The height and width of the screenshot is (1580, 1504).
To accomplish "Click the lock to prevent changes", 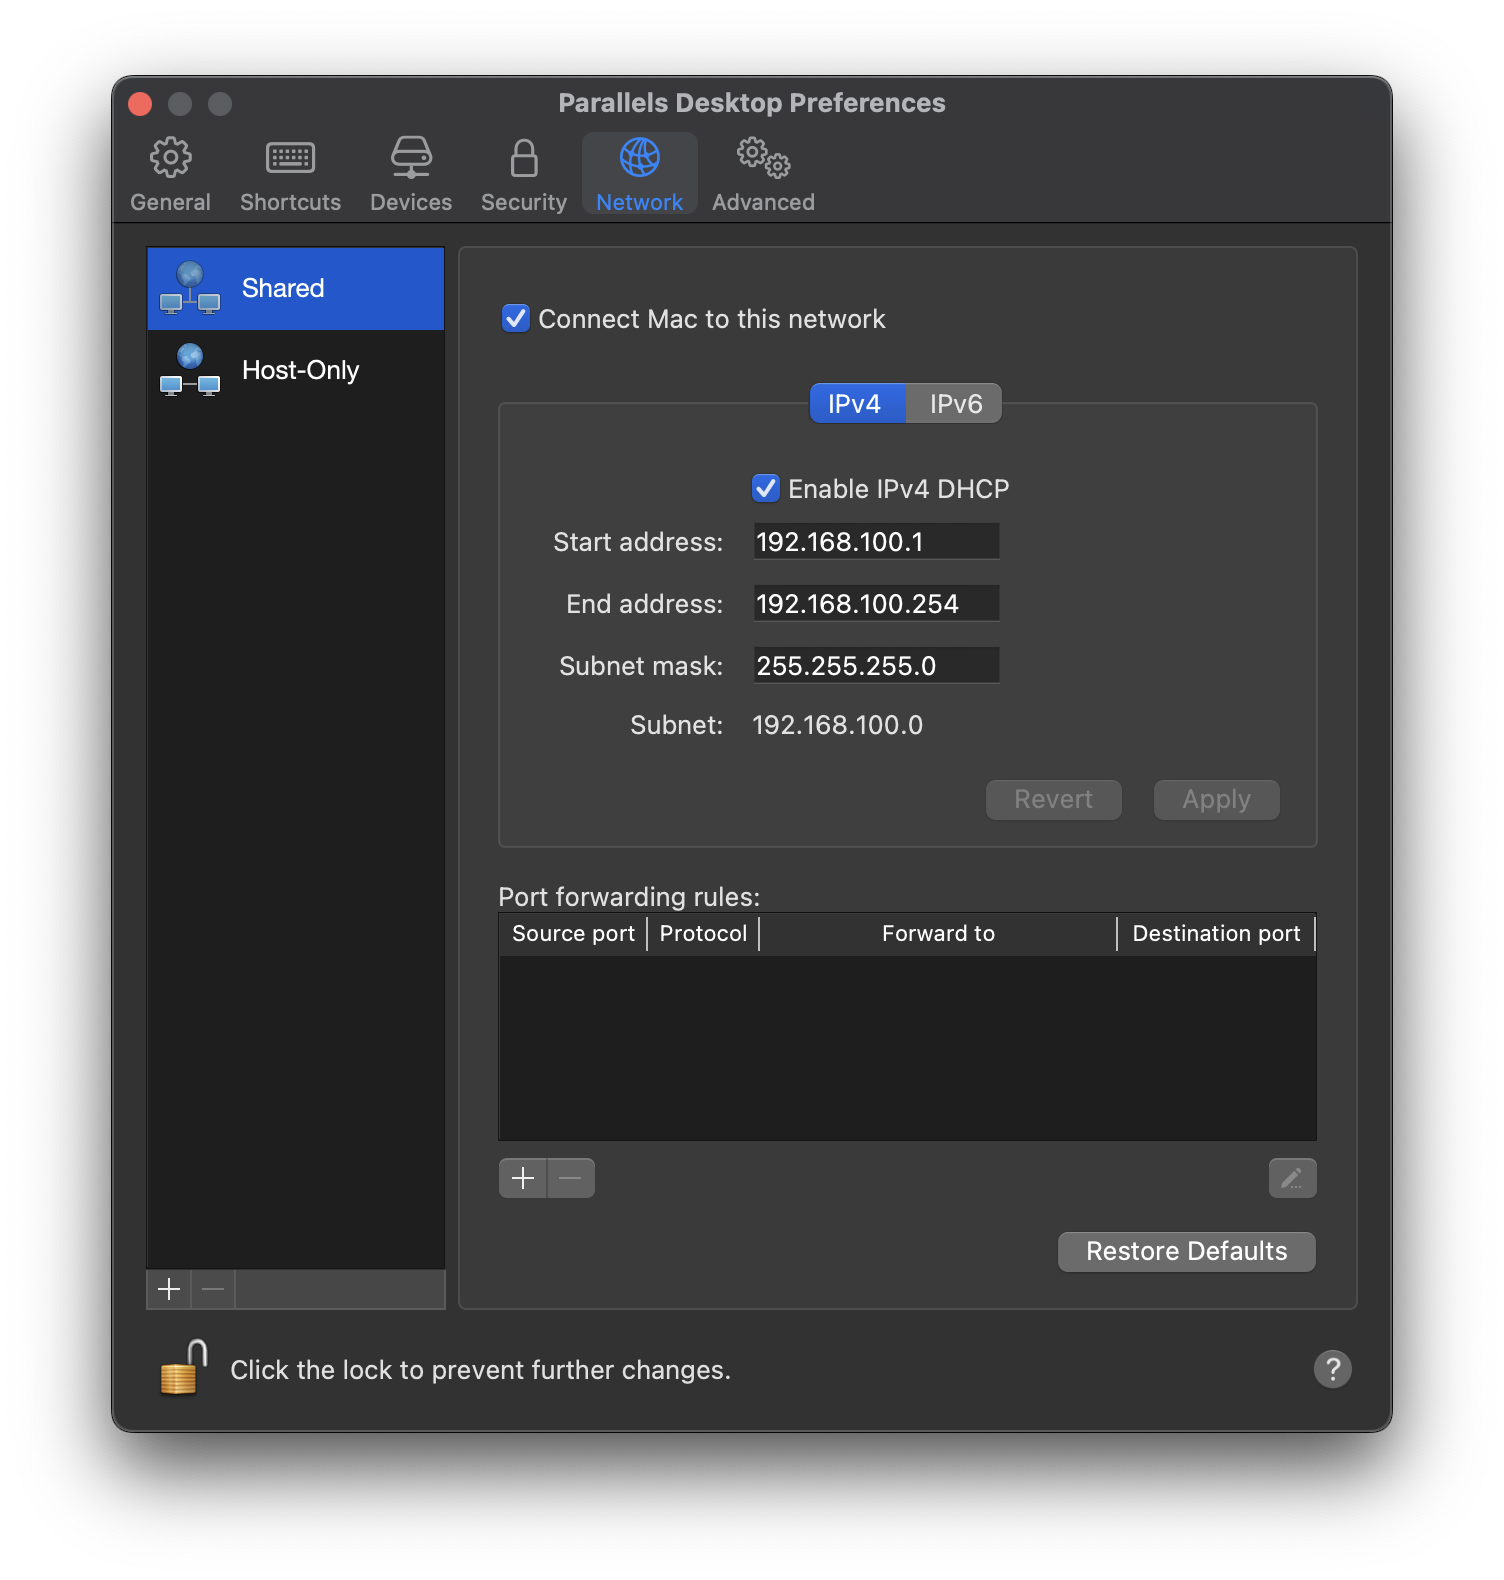I will click(x=184, y=1368).
